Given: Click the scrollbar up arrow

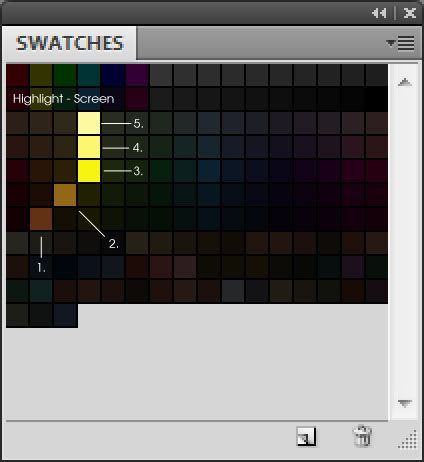Looking at the screenshot, I should click(405, 82).
